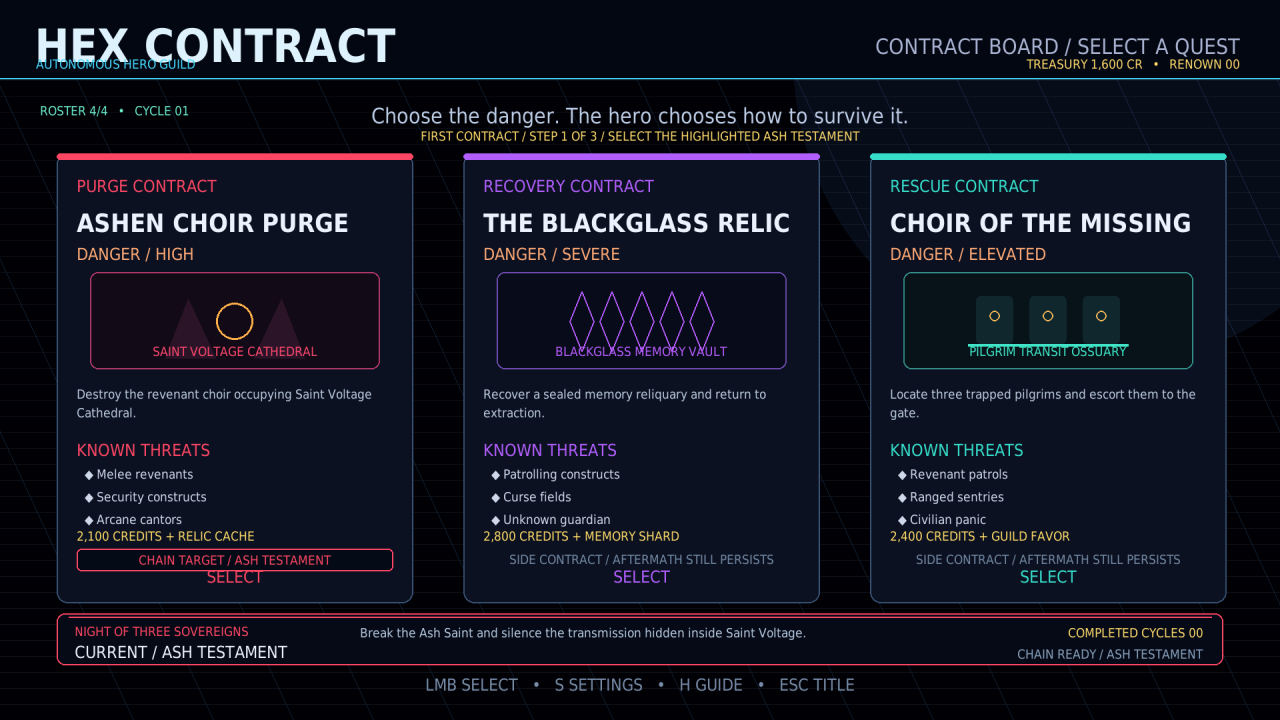Click ESC Title to return to title

pos(817,685)
